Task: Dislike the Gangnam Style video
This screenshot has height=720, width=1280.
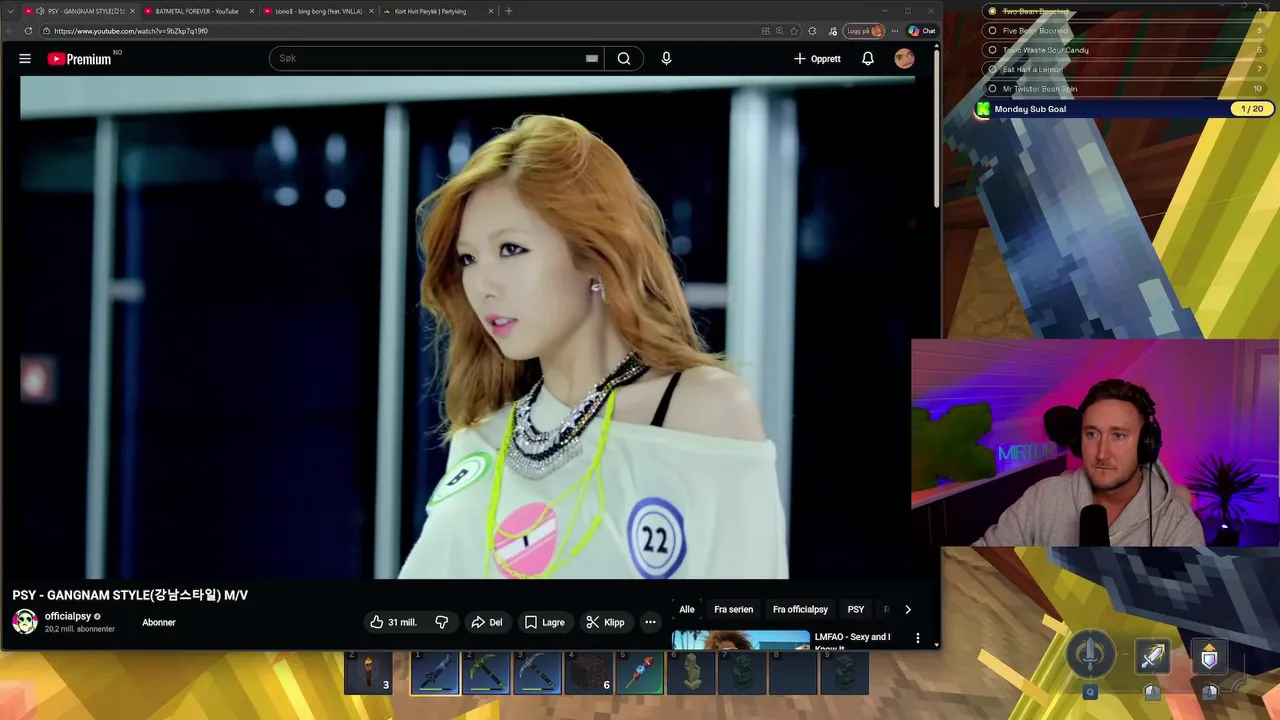Action: point(442,622)
